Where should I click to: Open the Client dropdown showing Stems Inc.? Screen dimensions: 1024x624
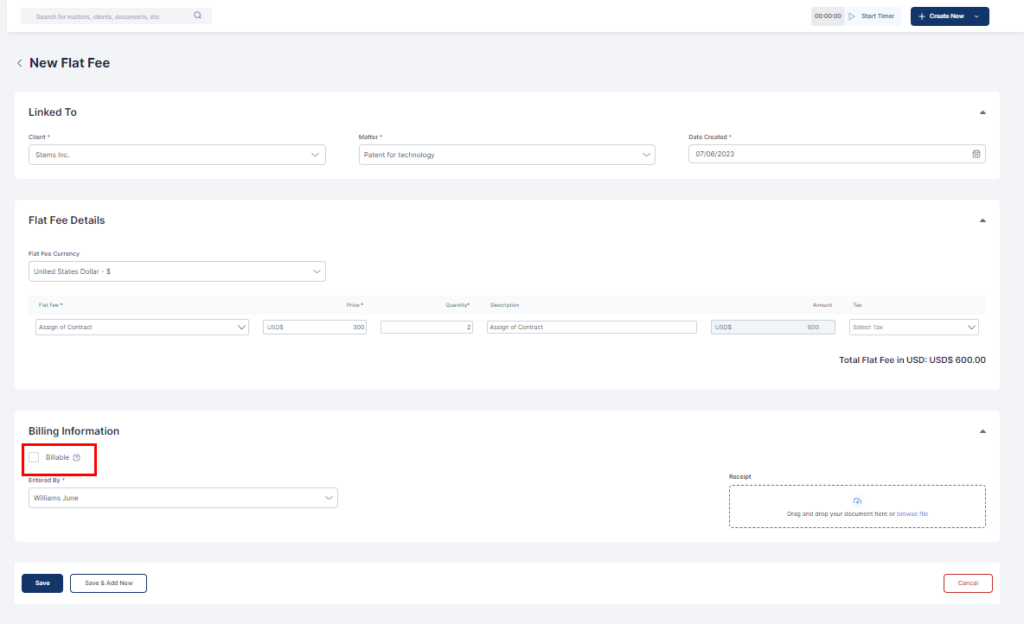click(177, 155)
